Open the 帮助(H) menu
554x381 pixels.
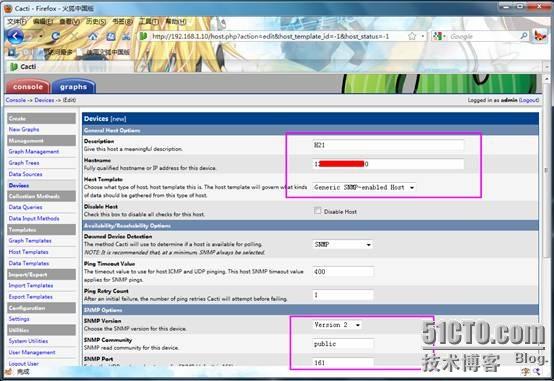click(175, 22)
